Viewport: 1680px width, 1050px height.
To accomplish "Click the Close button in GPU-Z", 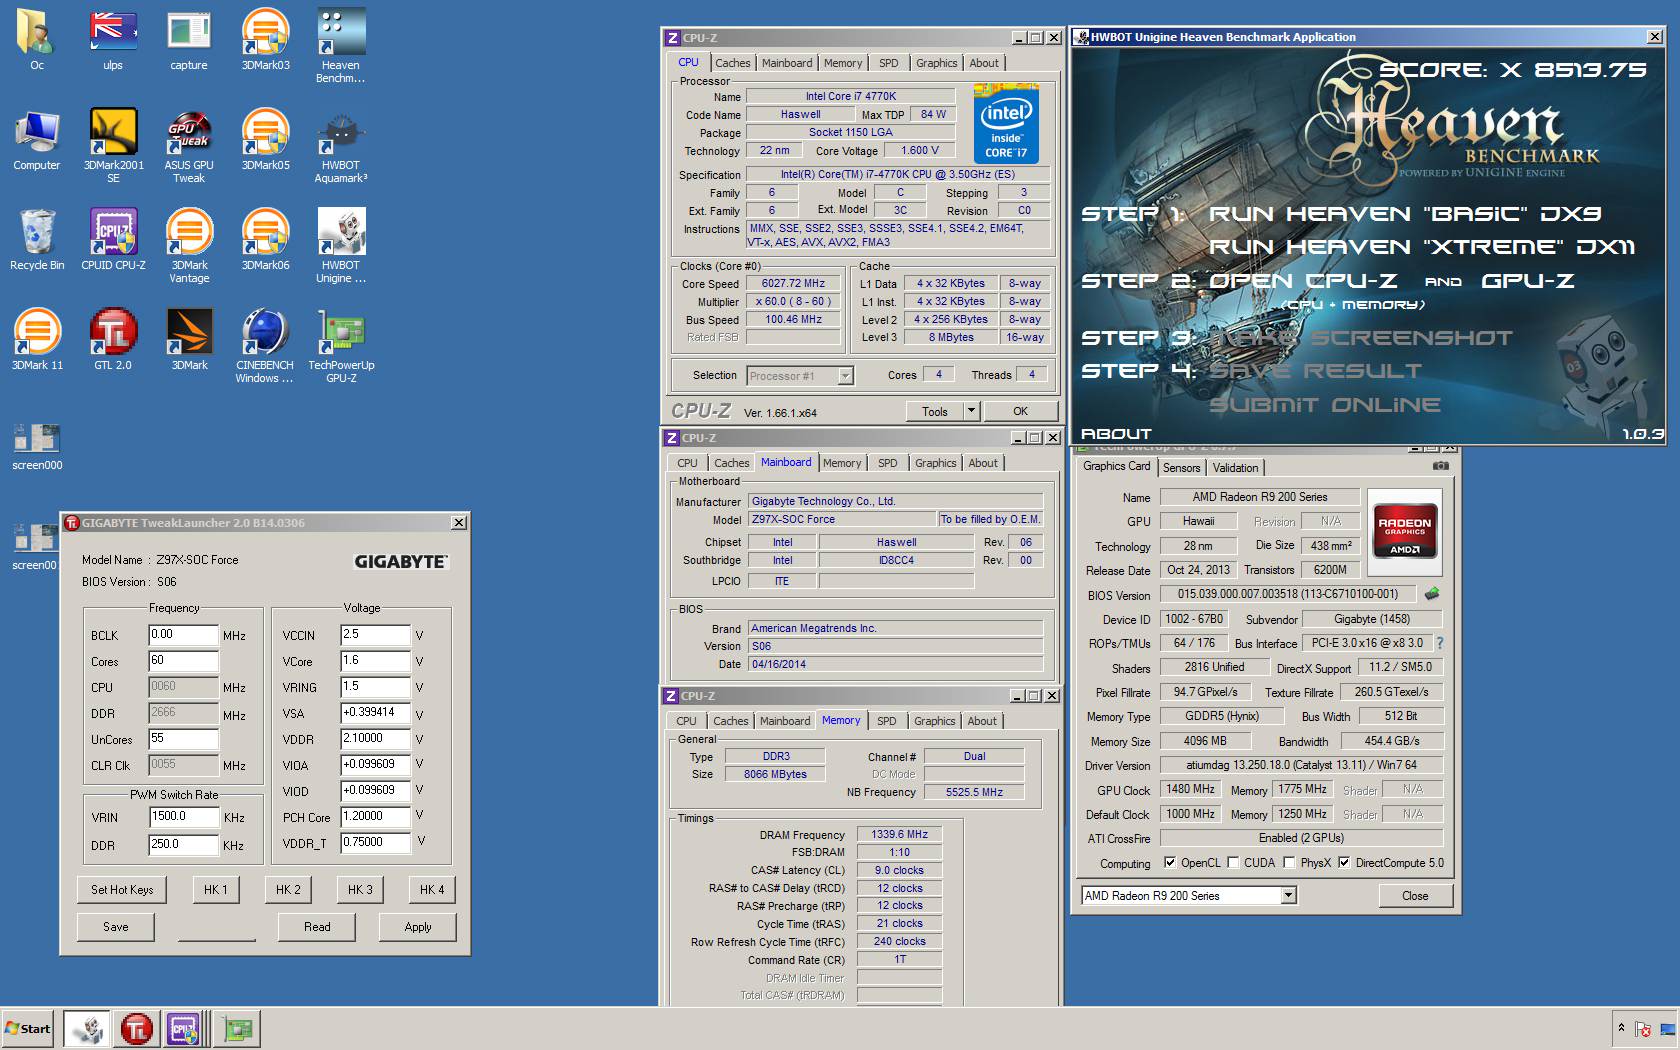I will click(x=1415, y=895).
